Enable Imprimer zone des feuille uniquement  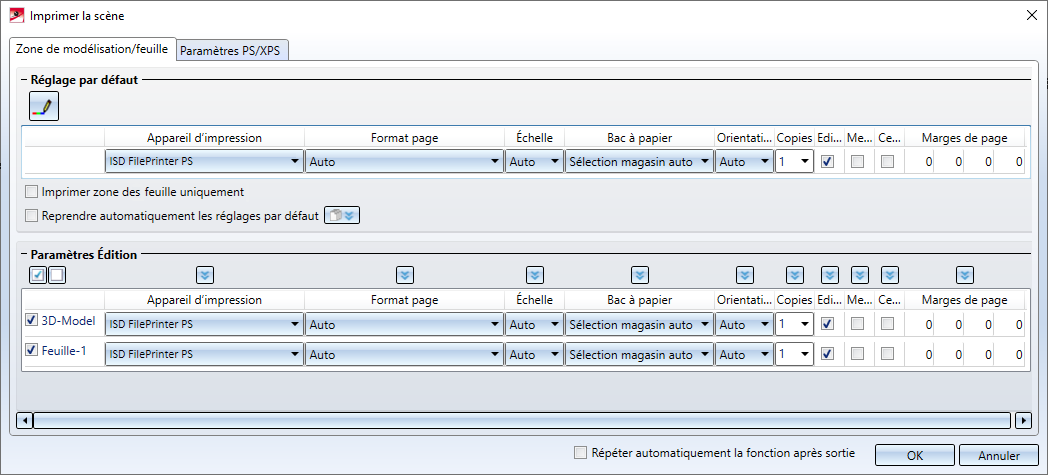click(x=34, y=191)
